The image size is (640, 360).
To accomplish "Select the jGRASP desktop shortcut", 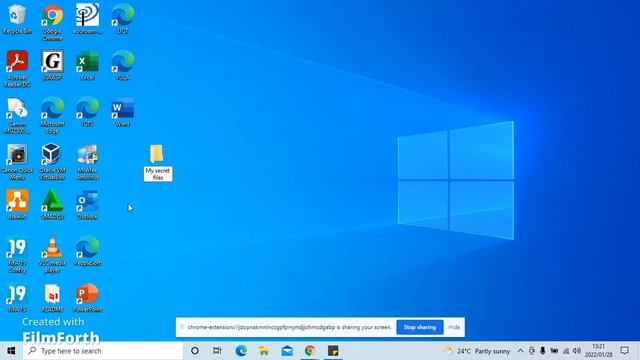I will tap(52, 65).
